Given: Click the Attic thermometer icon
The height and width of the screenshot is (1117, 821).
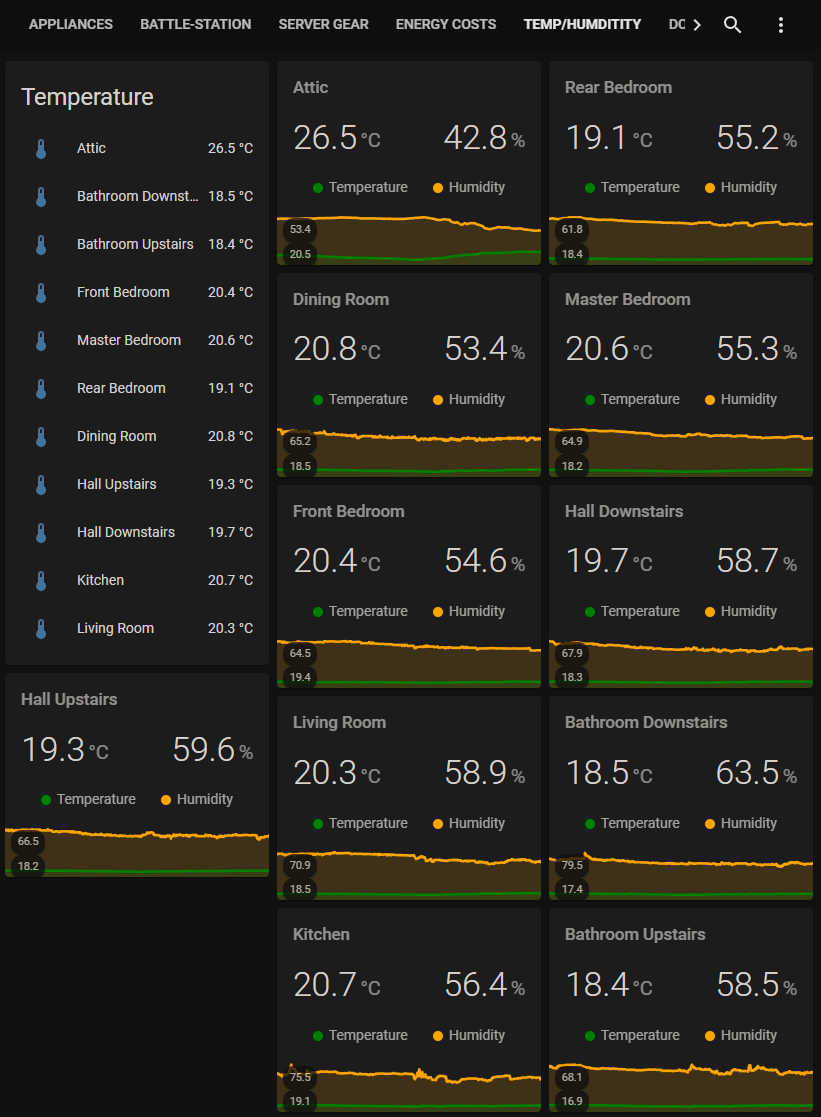Looking at the screenshot, I should pos(41,148).
